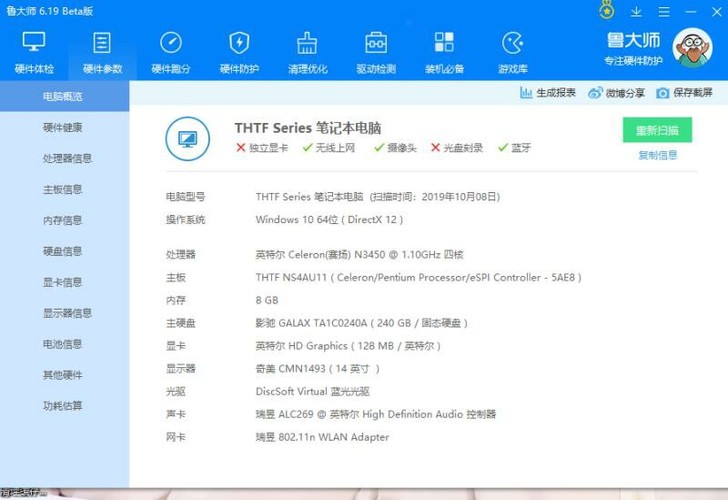
Task: Select 硬盘信息 in the sidebar
Action: [x=65, y=251]
